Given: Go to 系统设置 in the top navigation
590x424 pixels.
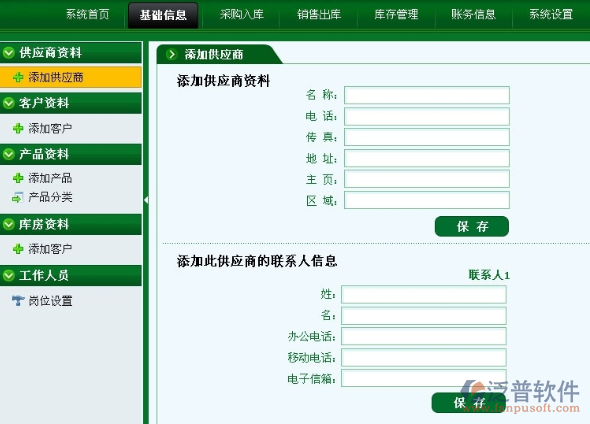Looking at the screenshot, I should 551,14.
